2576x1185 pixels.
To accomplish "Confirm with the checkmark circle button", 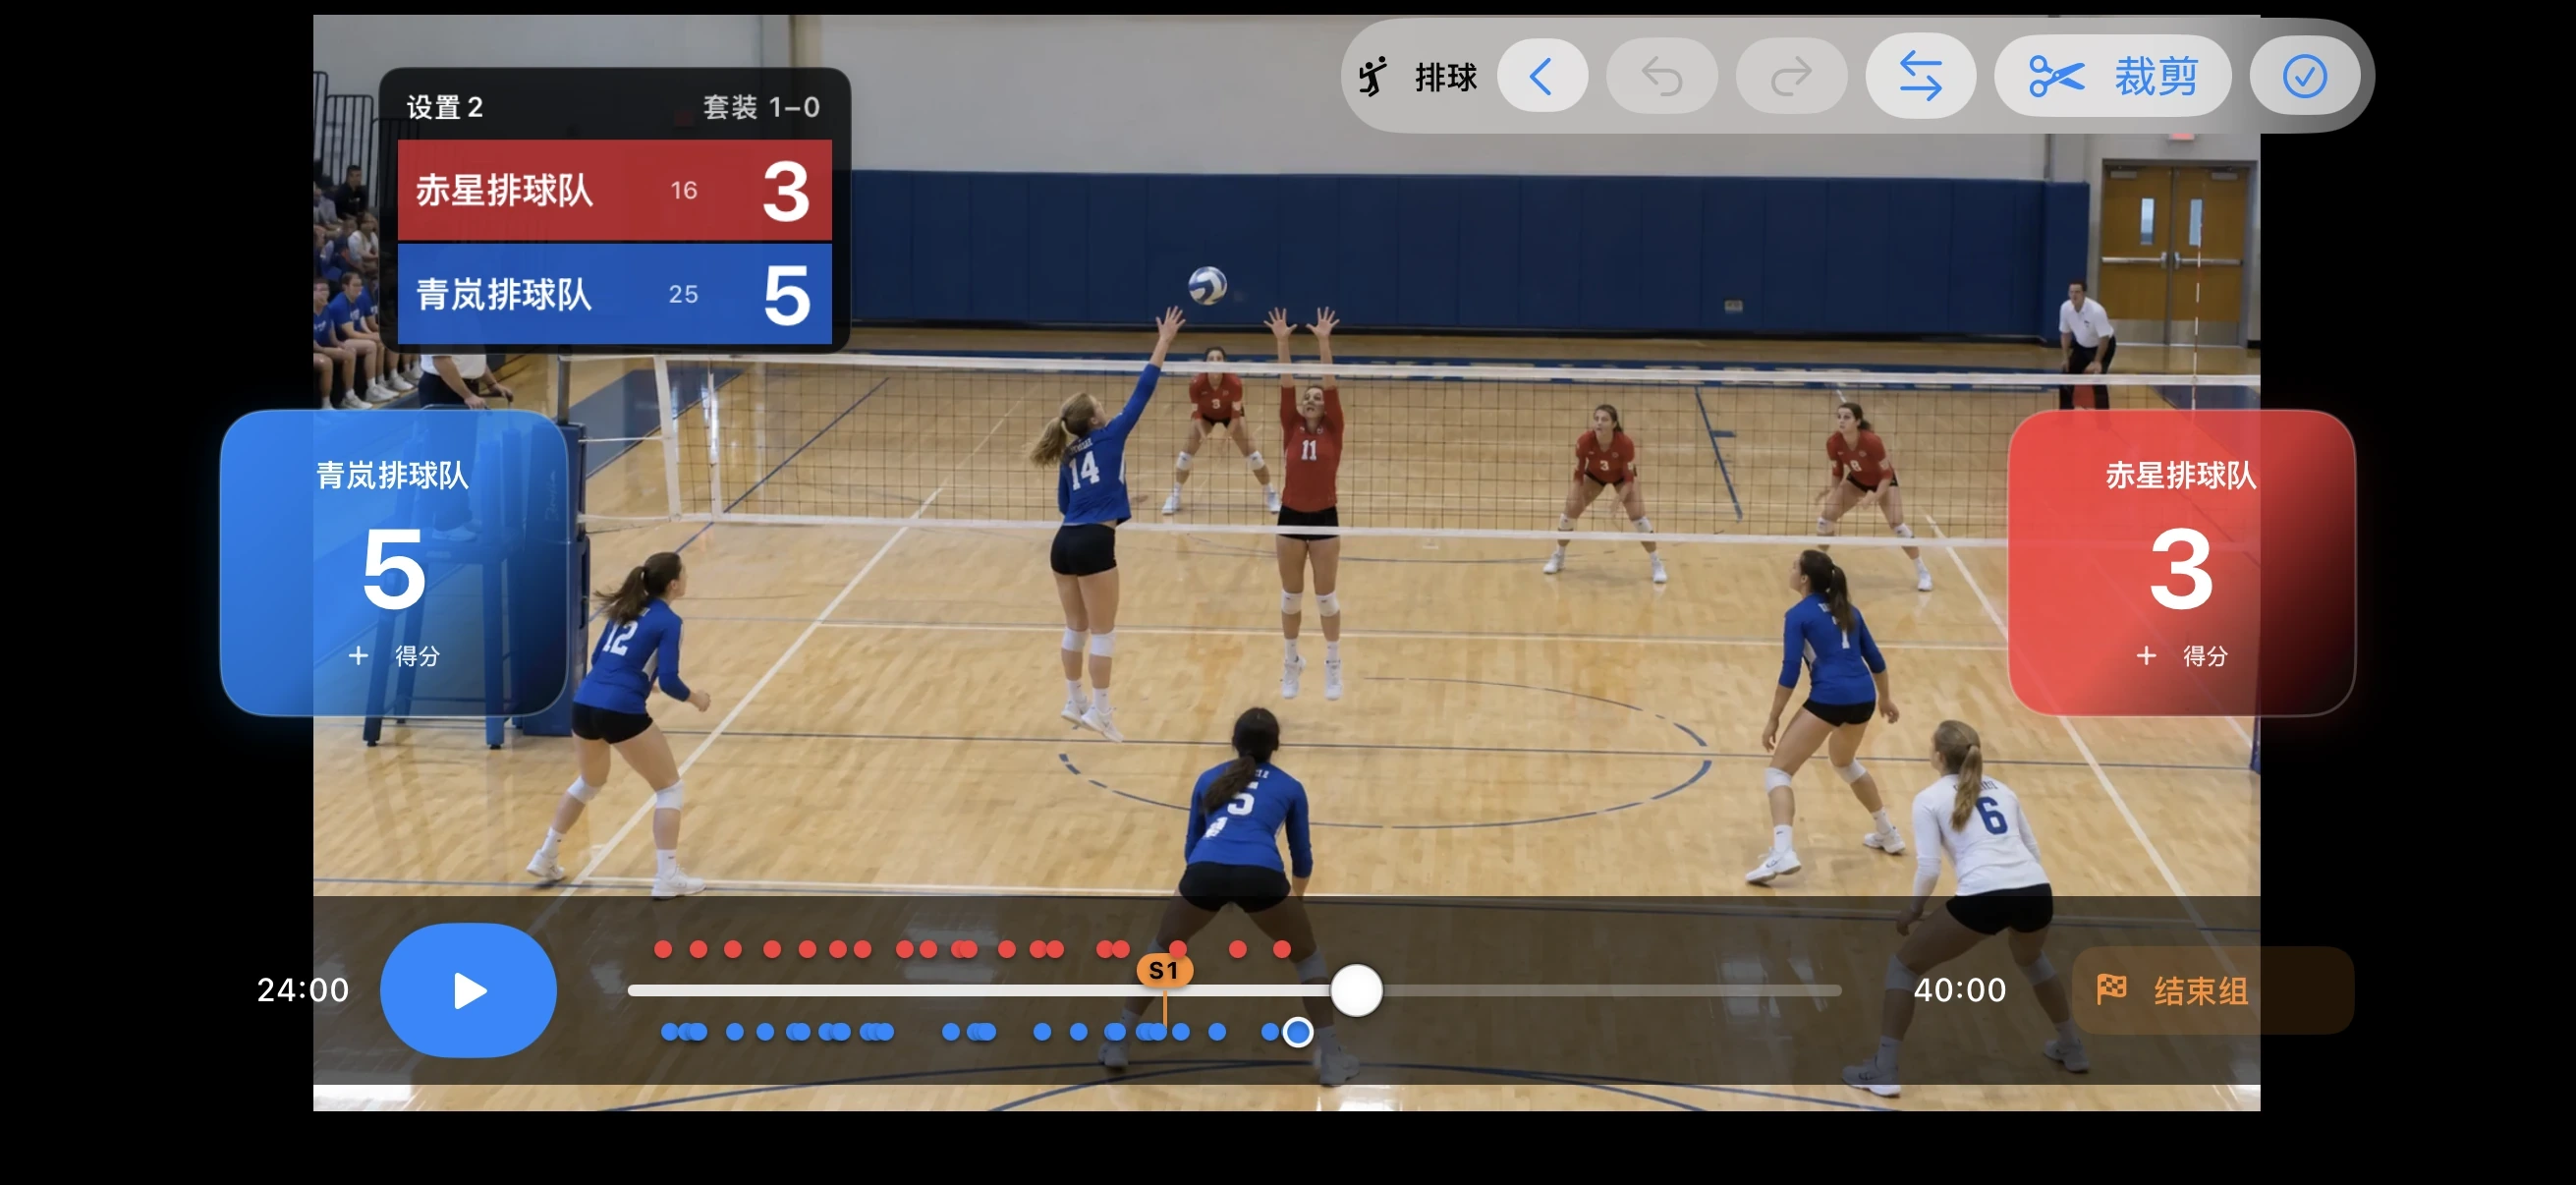I will click(2304, 76).
